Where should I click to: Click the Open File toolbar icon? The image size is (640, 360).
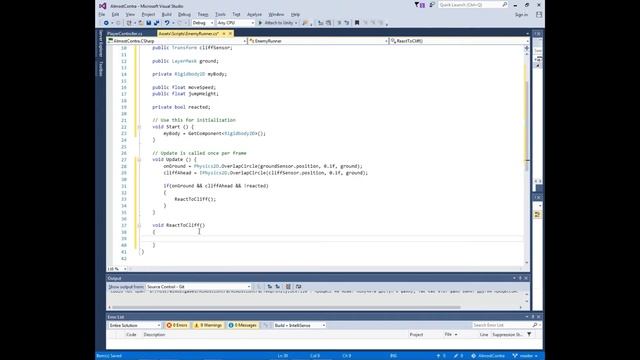click(x=141, y=23)
